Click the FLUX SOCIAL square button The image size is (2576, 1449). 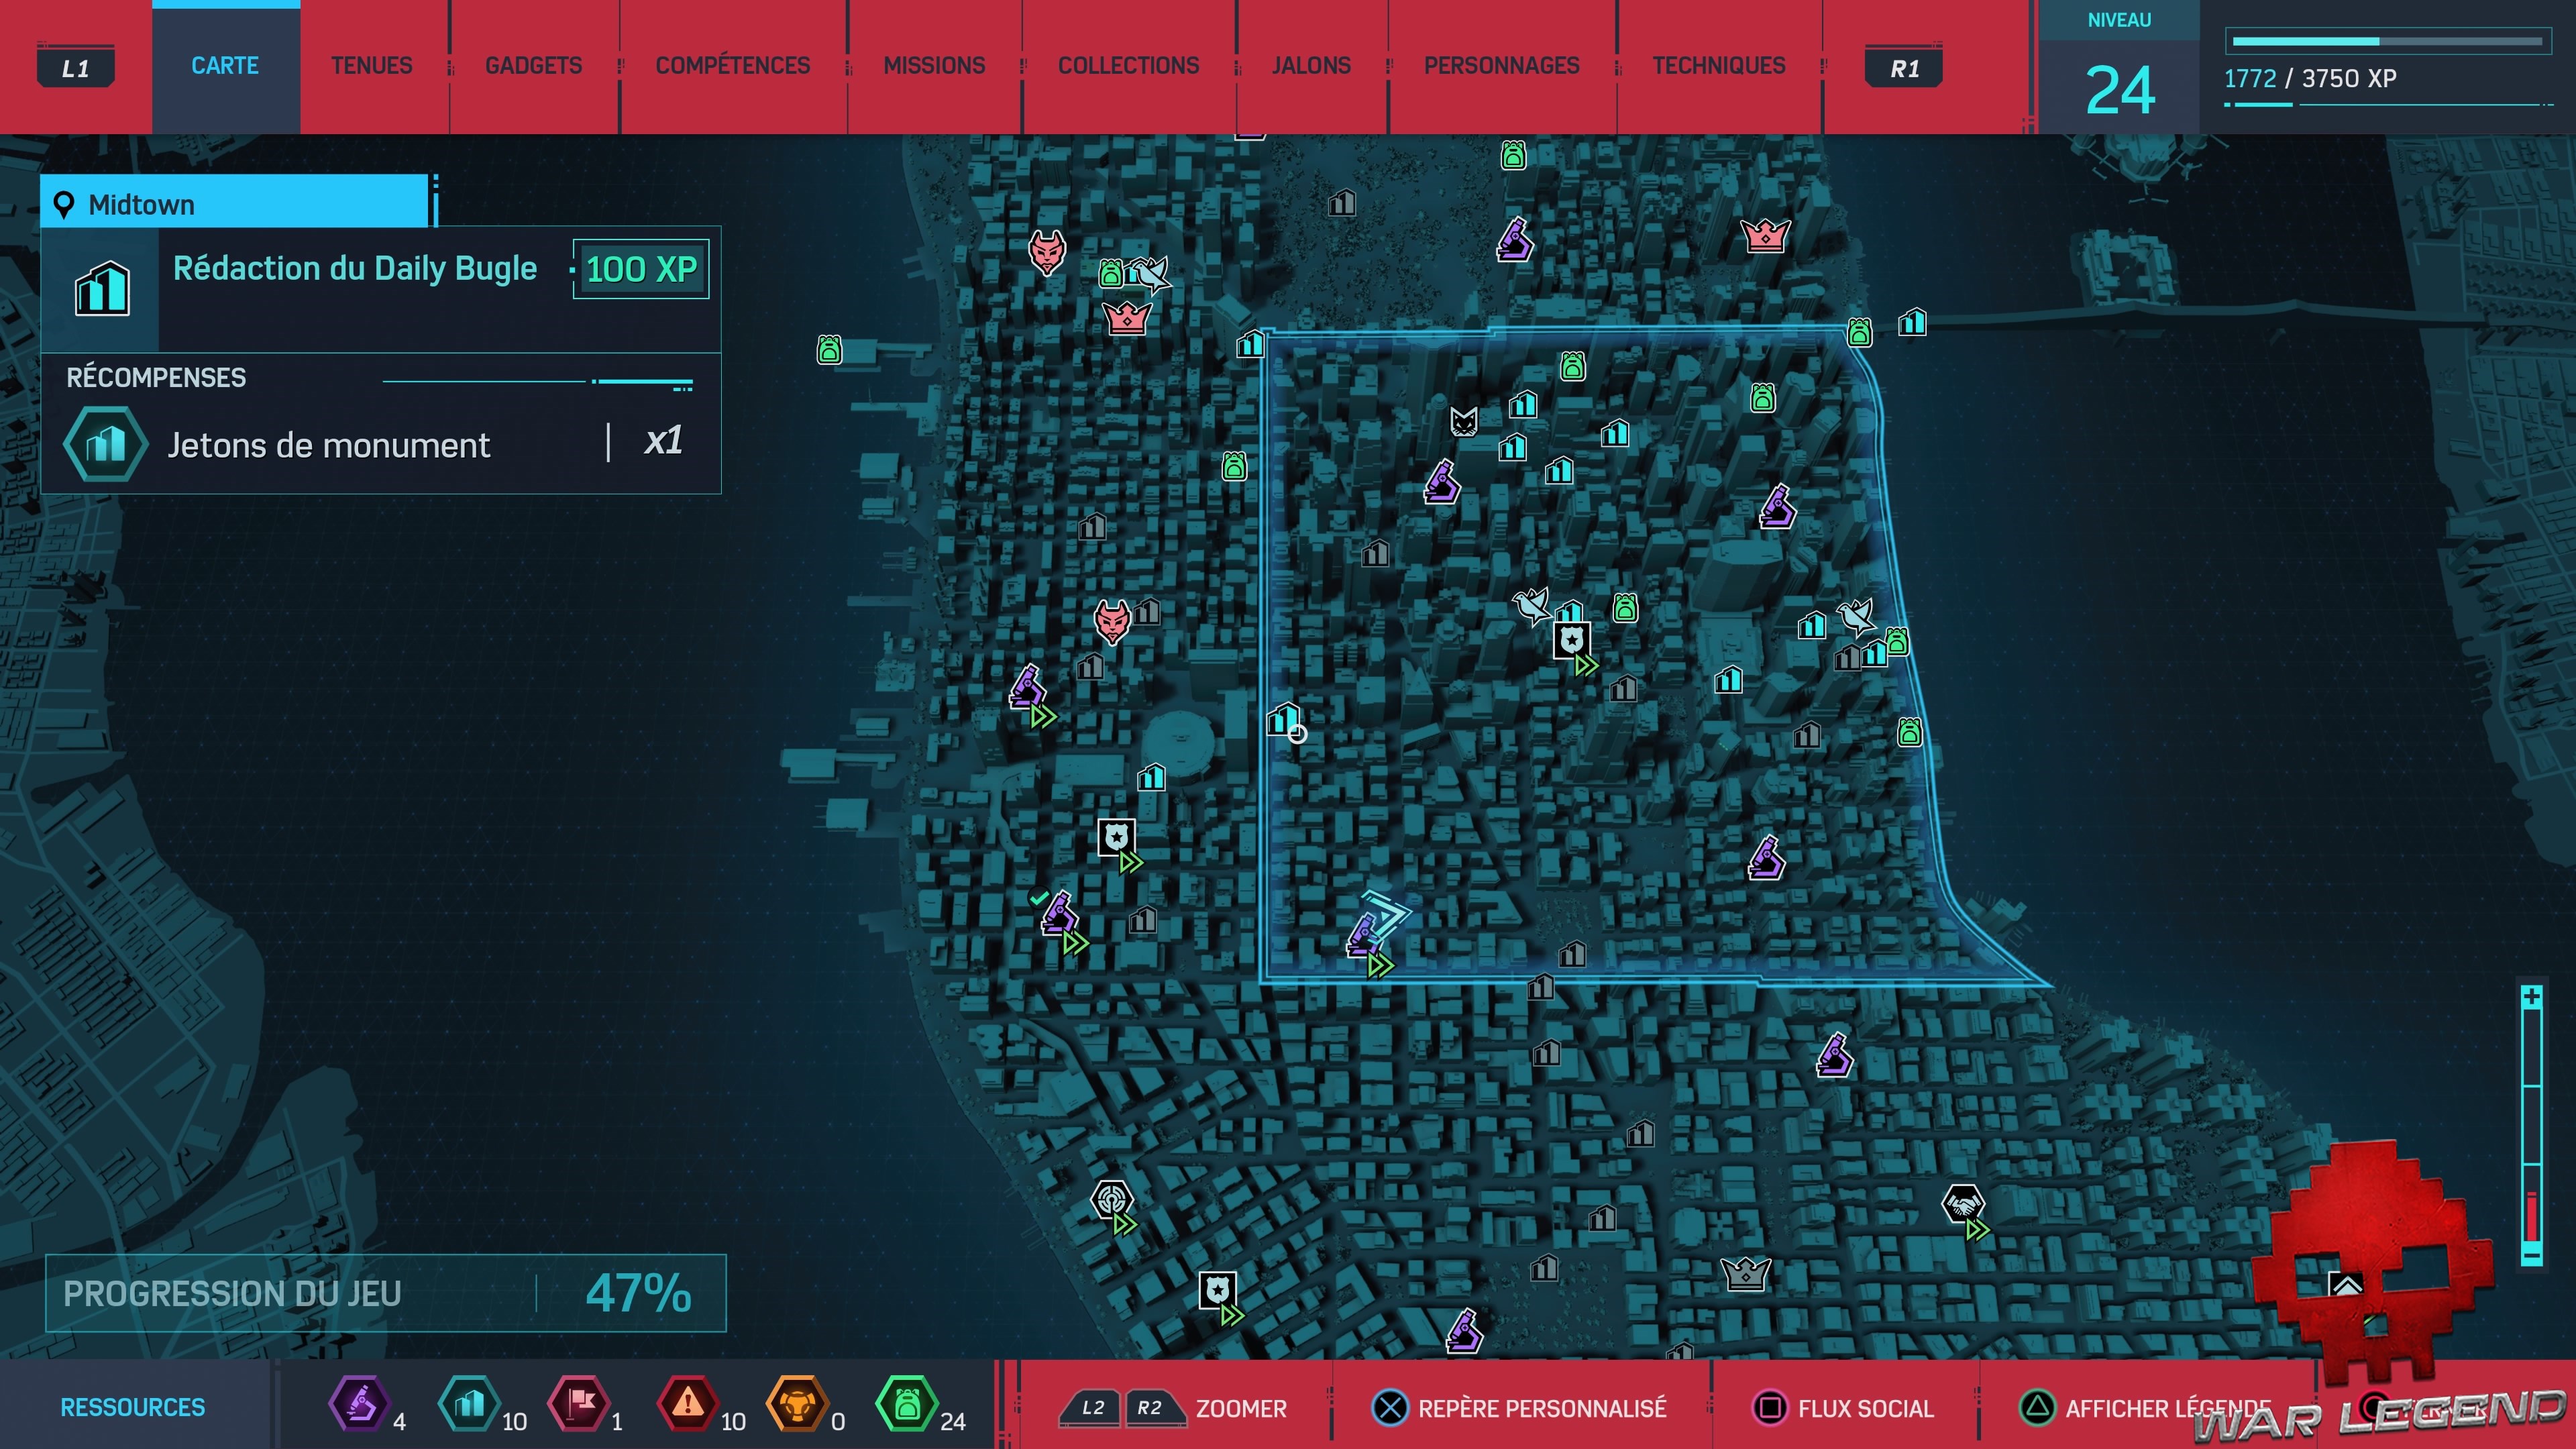pyautogui.click(x=1770, y=1407)
